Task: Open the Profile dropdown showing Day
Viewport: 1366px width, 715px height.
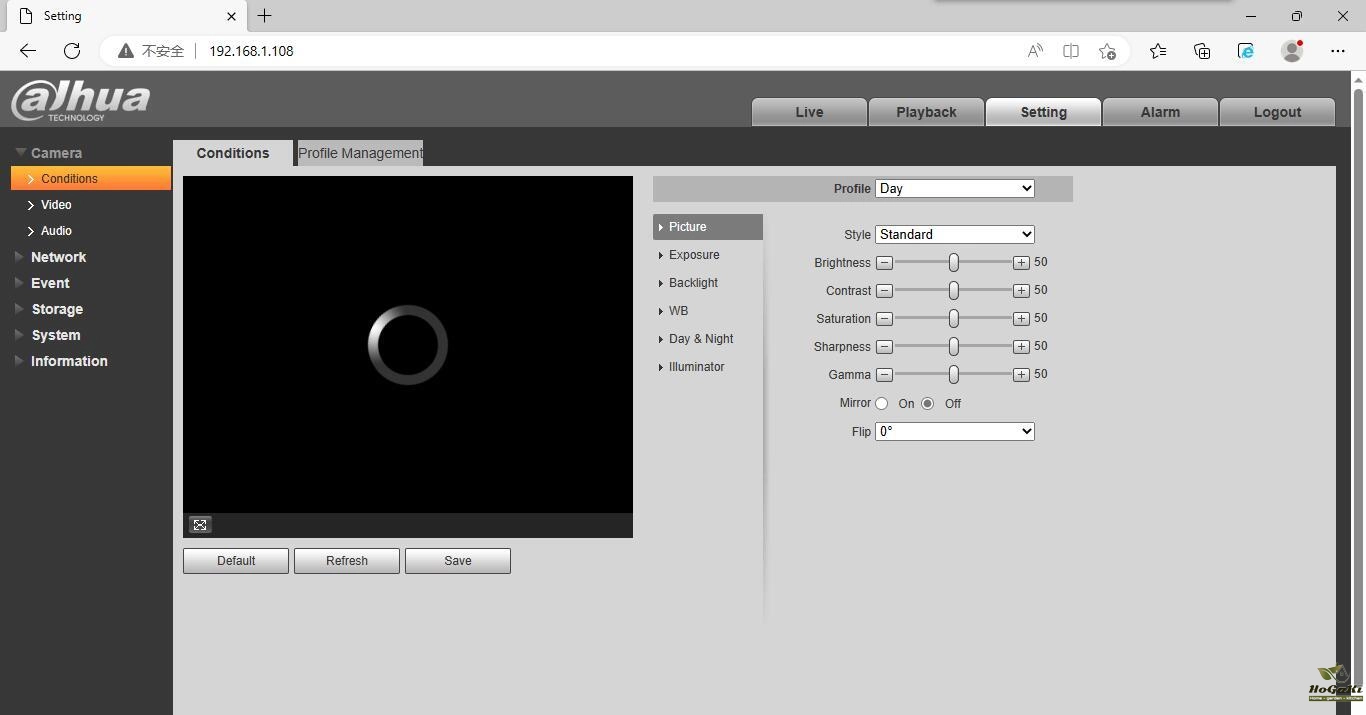Action: 954,189
